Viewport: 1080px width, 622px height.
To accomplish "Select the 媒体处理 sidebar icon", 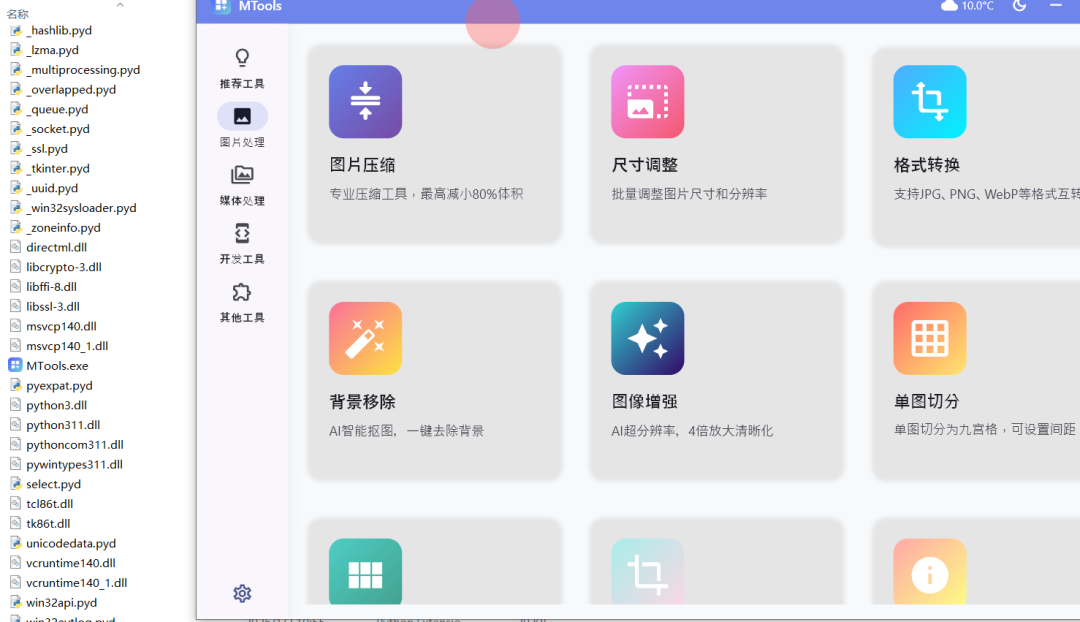I will [242, 174].
